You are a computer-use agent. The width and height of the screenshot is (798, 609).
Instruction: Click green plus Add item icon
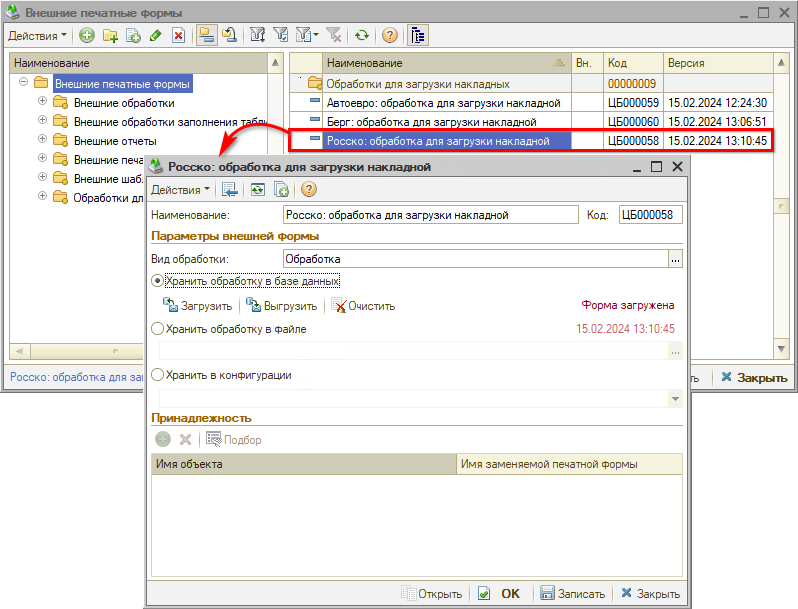87,36
